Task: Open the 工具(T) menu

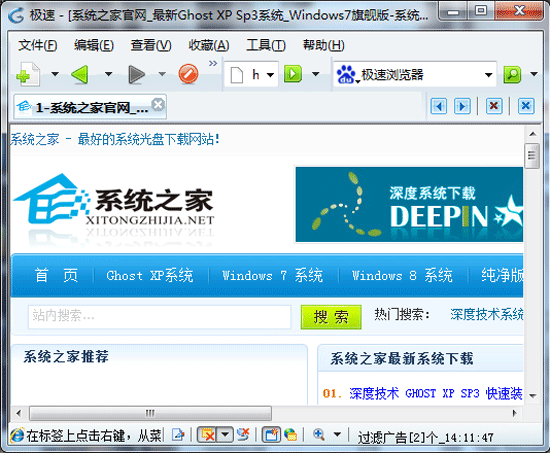Action: 266,45
